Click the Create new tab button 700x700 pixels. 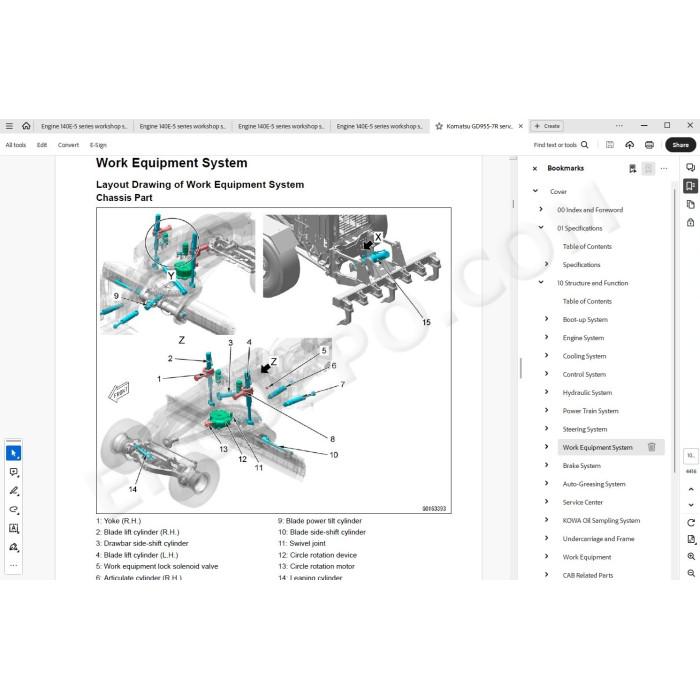point(547,126)
